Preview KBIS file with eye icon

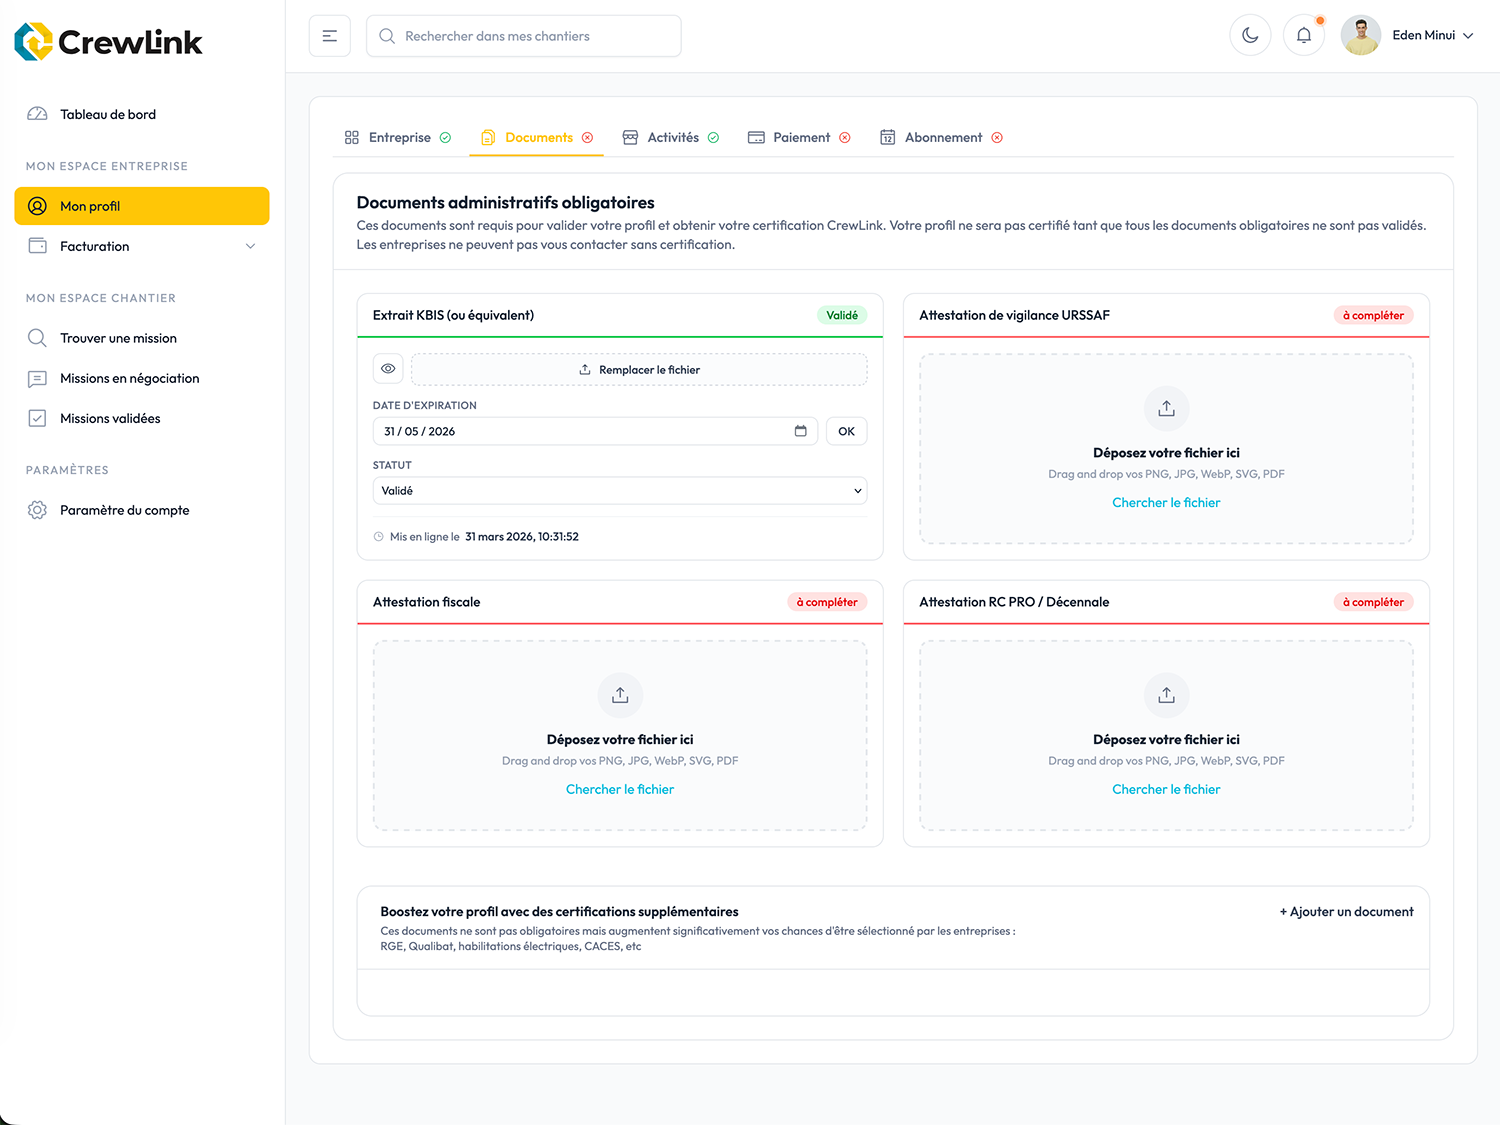(x=388, y=369)
